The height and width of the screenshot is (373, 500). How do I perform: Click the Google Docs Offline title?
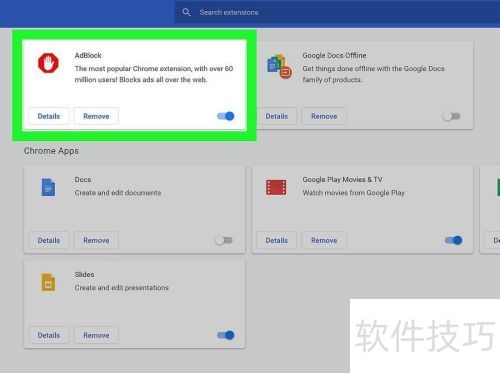pyautogui.click(x=334, y=55)
